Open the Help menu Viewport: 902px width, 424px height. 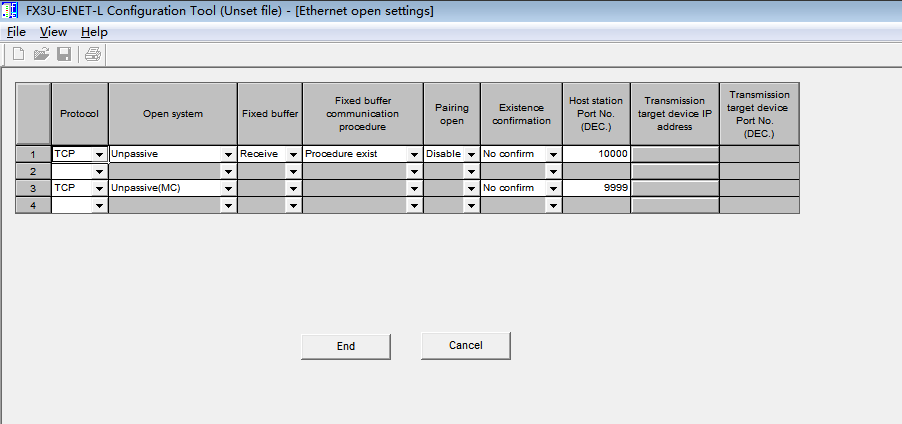[x=94, y=32]
